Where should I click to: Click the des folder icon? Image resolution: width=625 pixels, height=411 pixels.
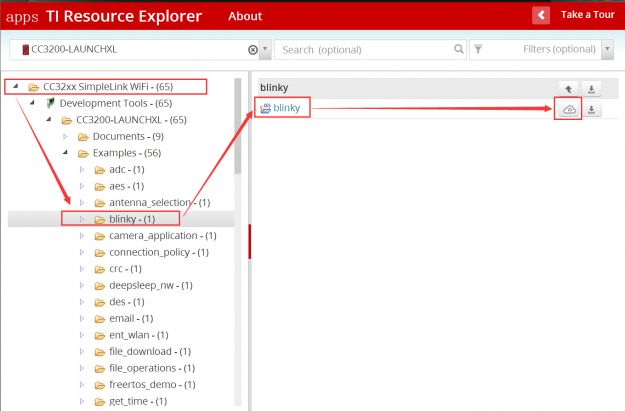tap(100, 303)
